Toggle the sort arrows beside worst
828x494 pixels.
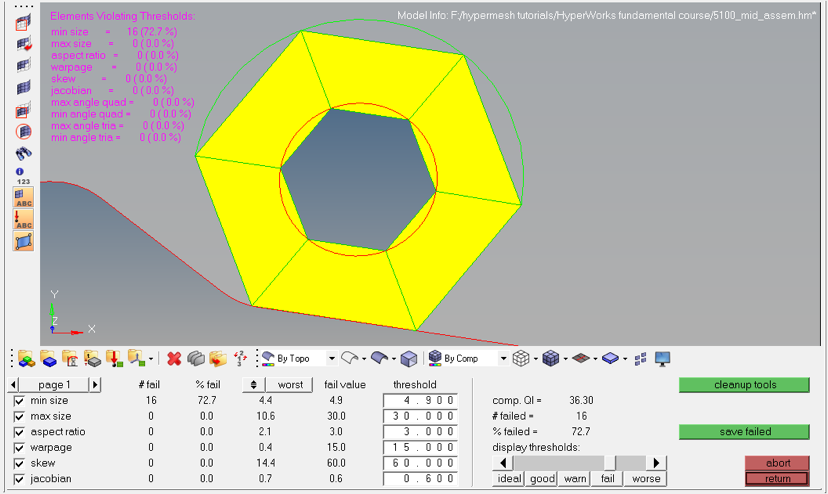[x=253, y=385]
